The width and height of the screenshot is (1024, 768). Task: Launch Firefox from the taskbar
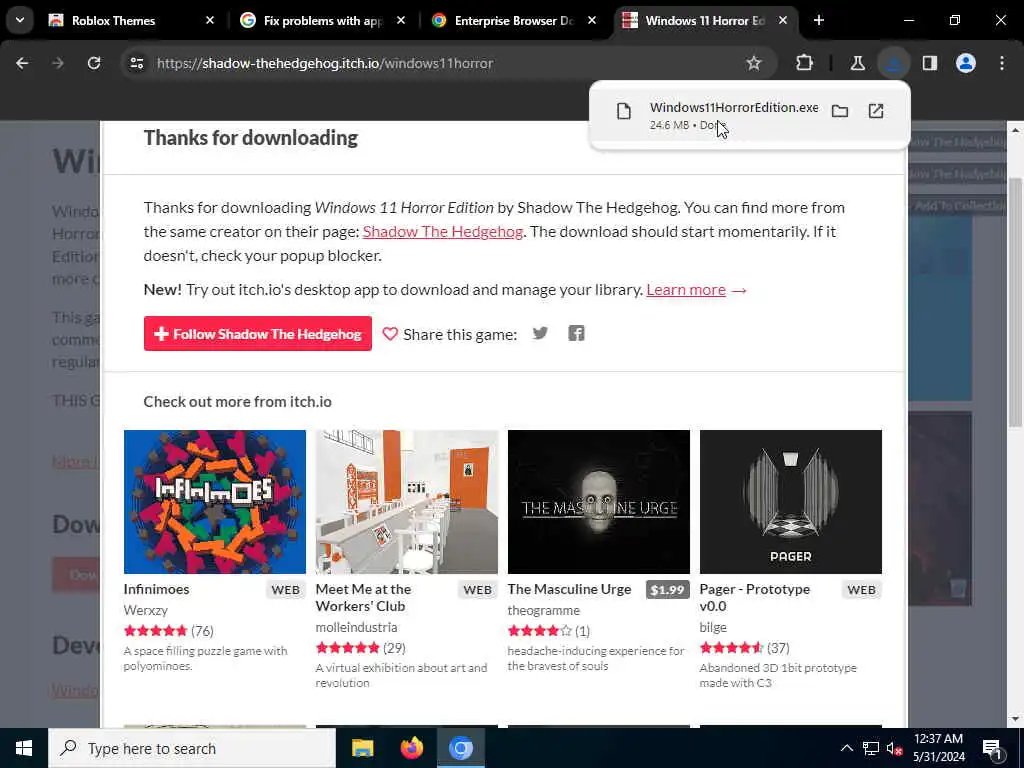point(411,748)
